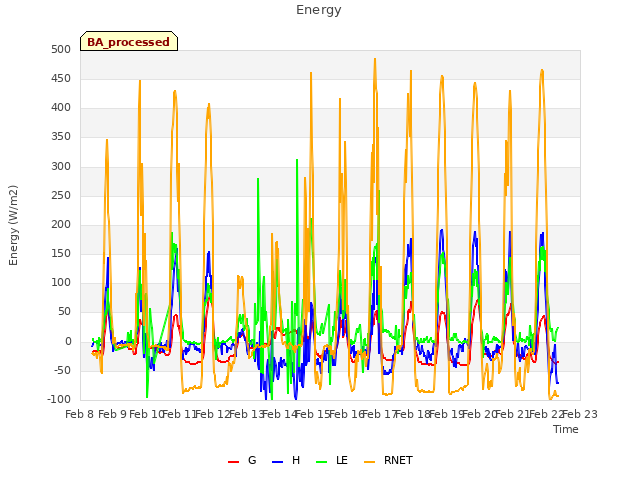
Task: Click the Feb 8 x-axis tick label
Action: 79,414
